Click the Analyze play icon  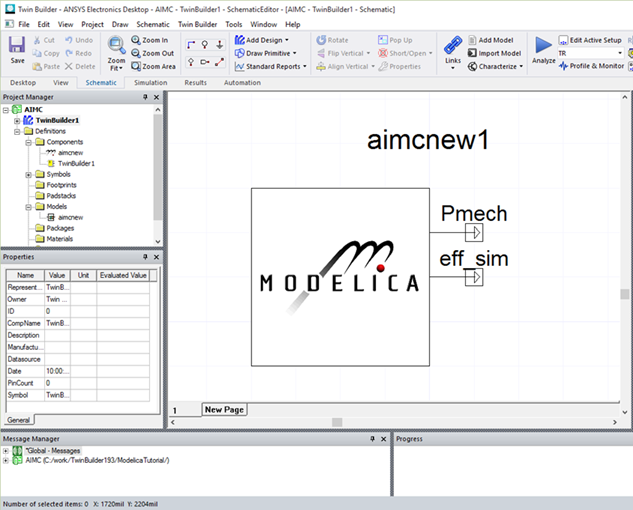point(543,45)
